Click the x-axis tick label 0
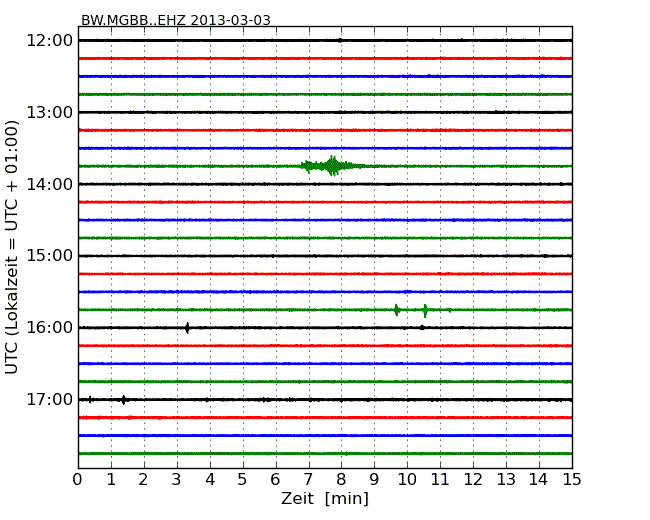This screenshot has height=520, width=650. [x=78, y=480]
